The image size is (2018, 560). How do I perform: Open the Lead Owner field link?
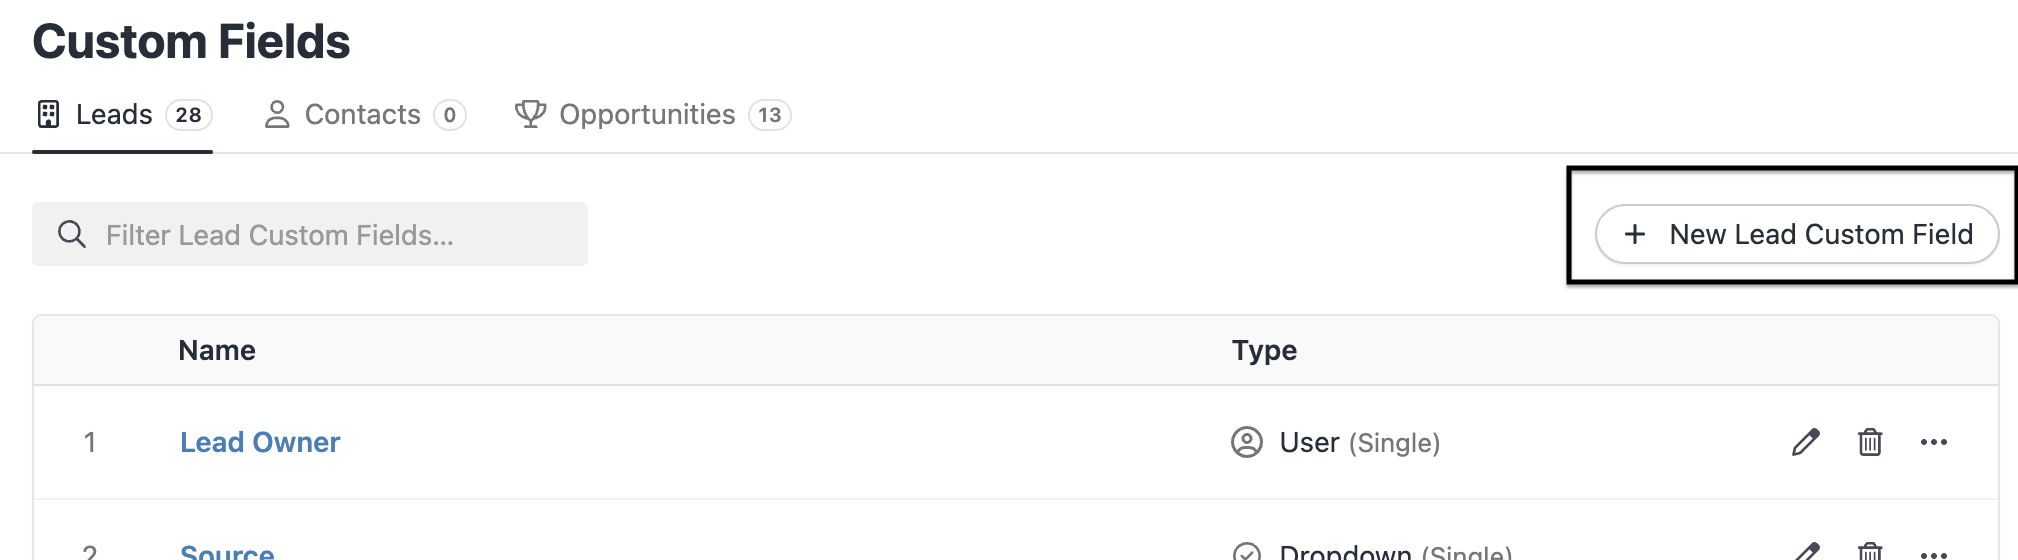(x=260, y=442)
